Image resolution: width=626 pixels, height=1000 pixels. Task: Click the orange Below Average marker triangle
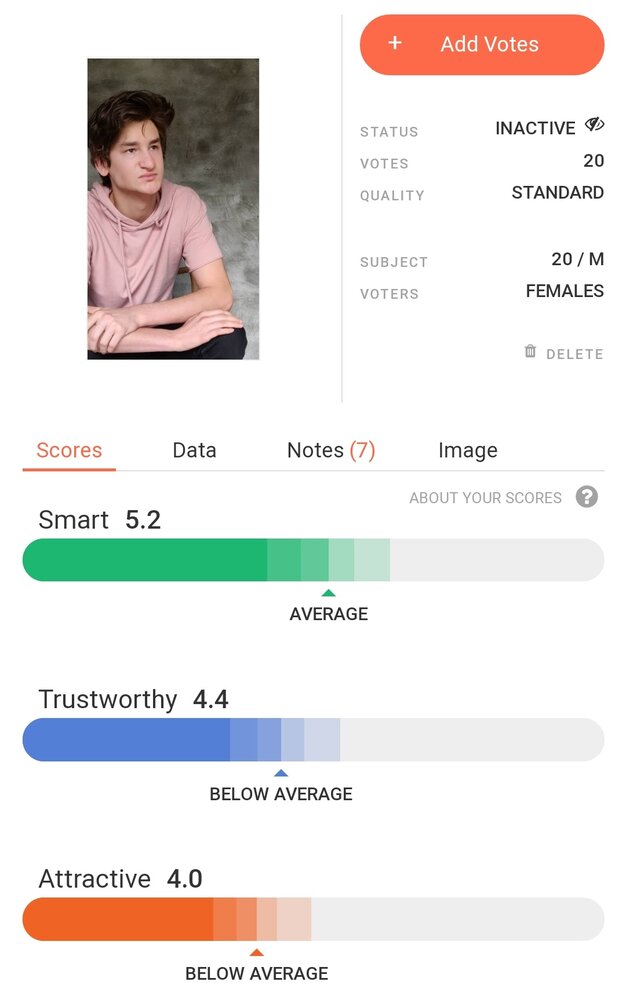point(256,952)
